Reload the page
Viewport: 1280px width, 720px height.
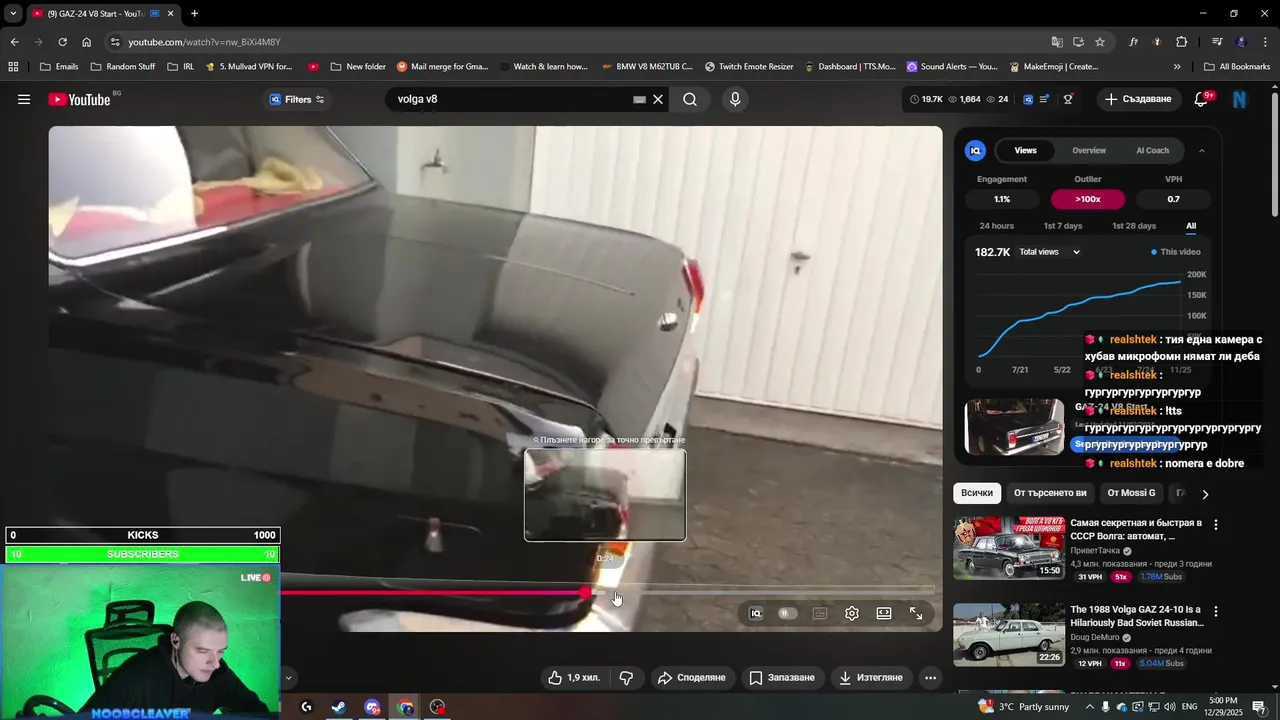point(62,42)
